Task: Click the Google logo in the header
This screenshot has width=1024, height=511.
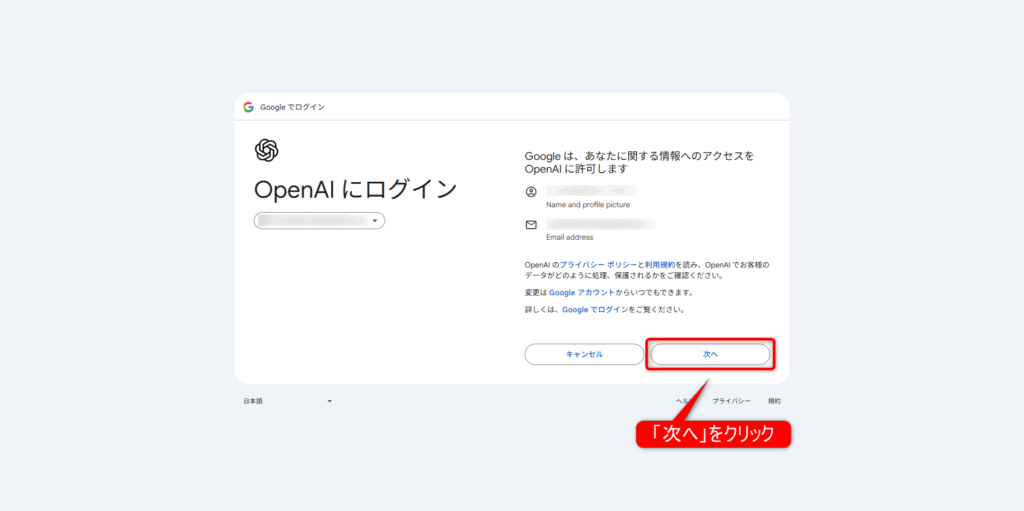Action: pos(248,107)
